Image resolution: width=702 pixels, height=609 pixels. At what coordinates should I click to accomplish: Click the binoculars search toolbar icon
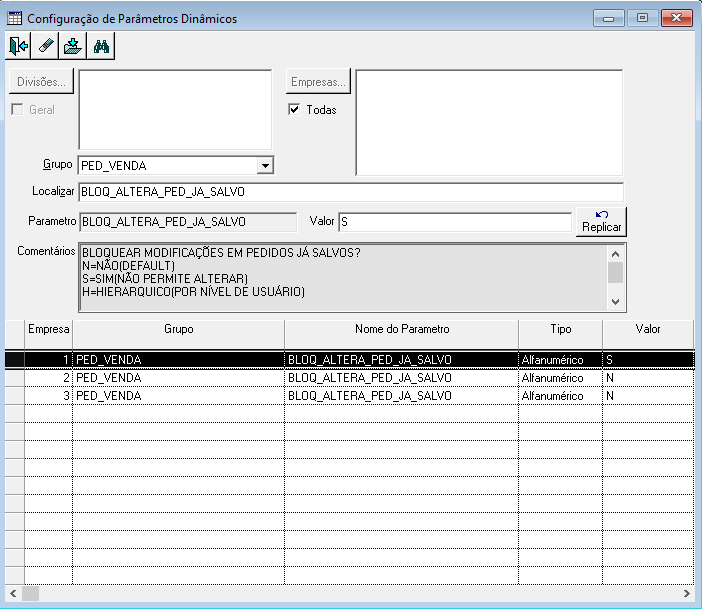point(101,46)
